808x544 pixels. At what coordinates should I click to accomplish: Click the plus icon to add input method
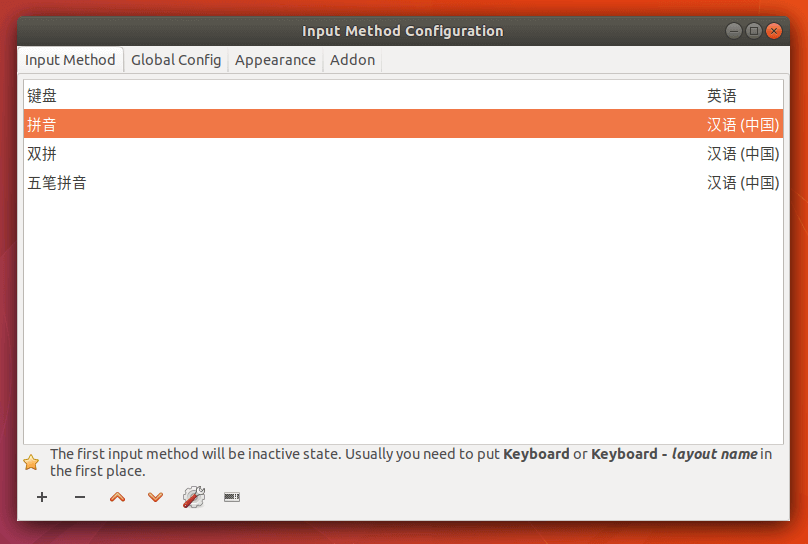pyautogui.click(x=42, y=497)
